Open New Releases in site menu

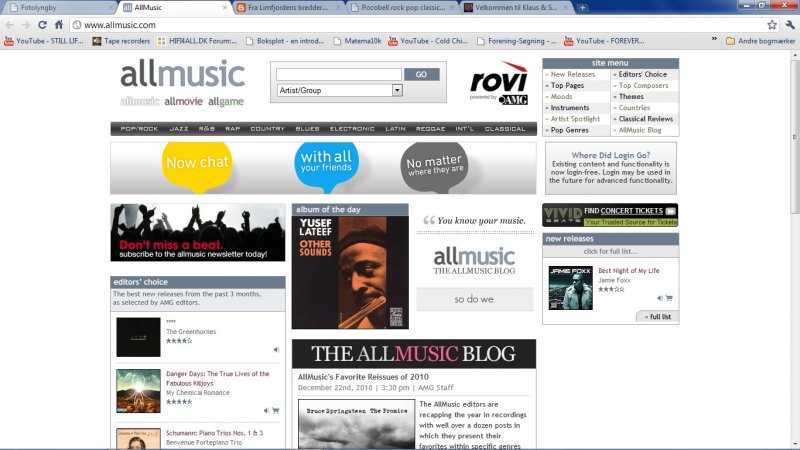572,74
